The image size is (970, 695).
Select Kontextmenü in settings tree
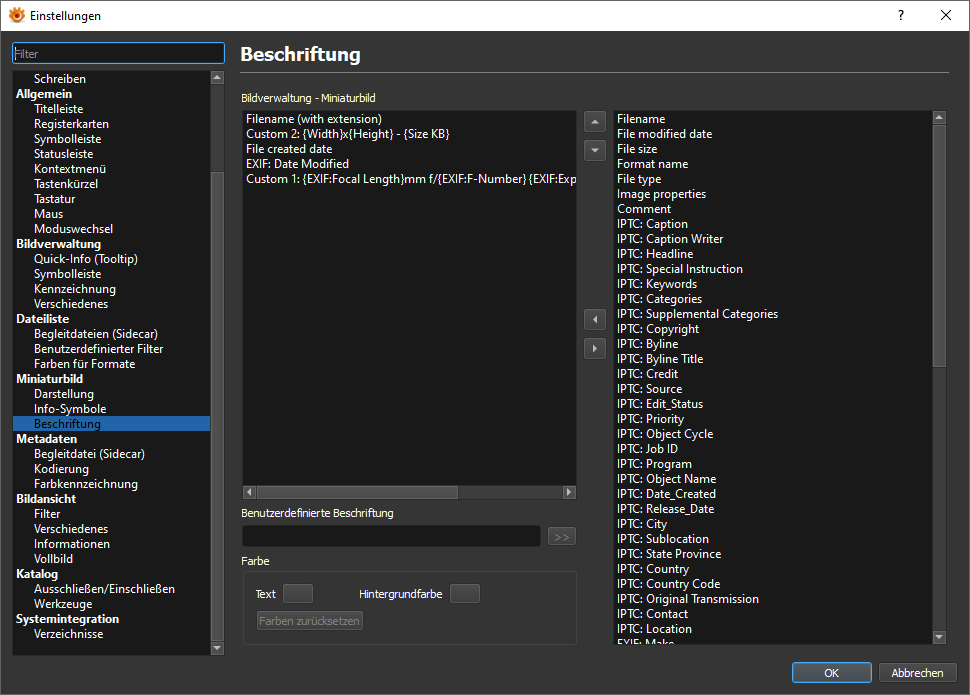[70, 169]
